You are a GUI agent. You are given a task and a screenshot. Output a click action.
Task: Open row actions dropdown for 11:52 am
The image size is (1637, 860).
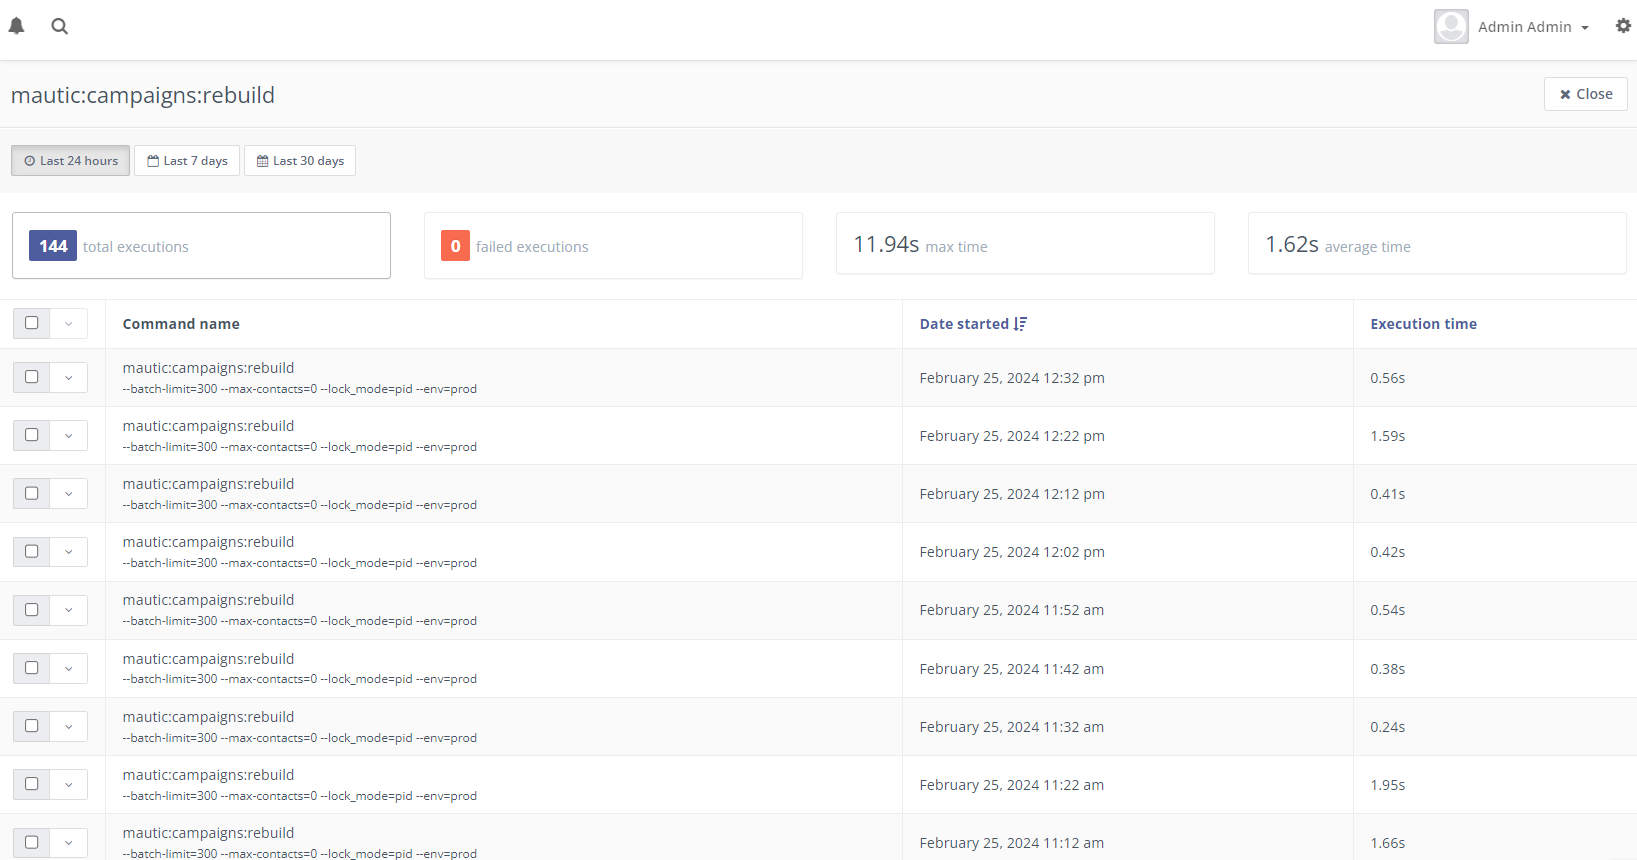[x=69, y=610]
